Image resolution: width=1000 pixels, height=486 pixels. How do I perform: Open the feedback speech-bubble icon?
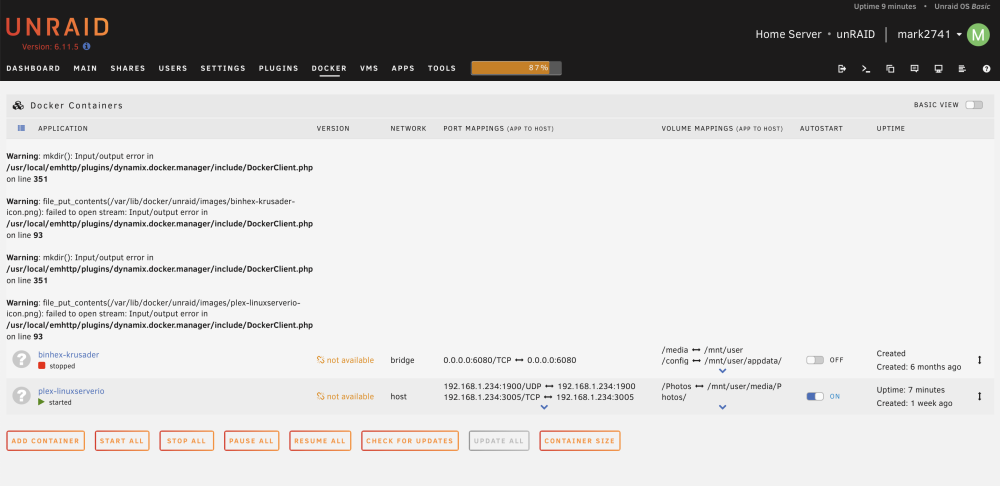coord(914,69)
